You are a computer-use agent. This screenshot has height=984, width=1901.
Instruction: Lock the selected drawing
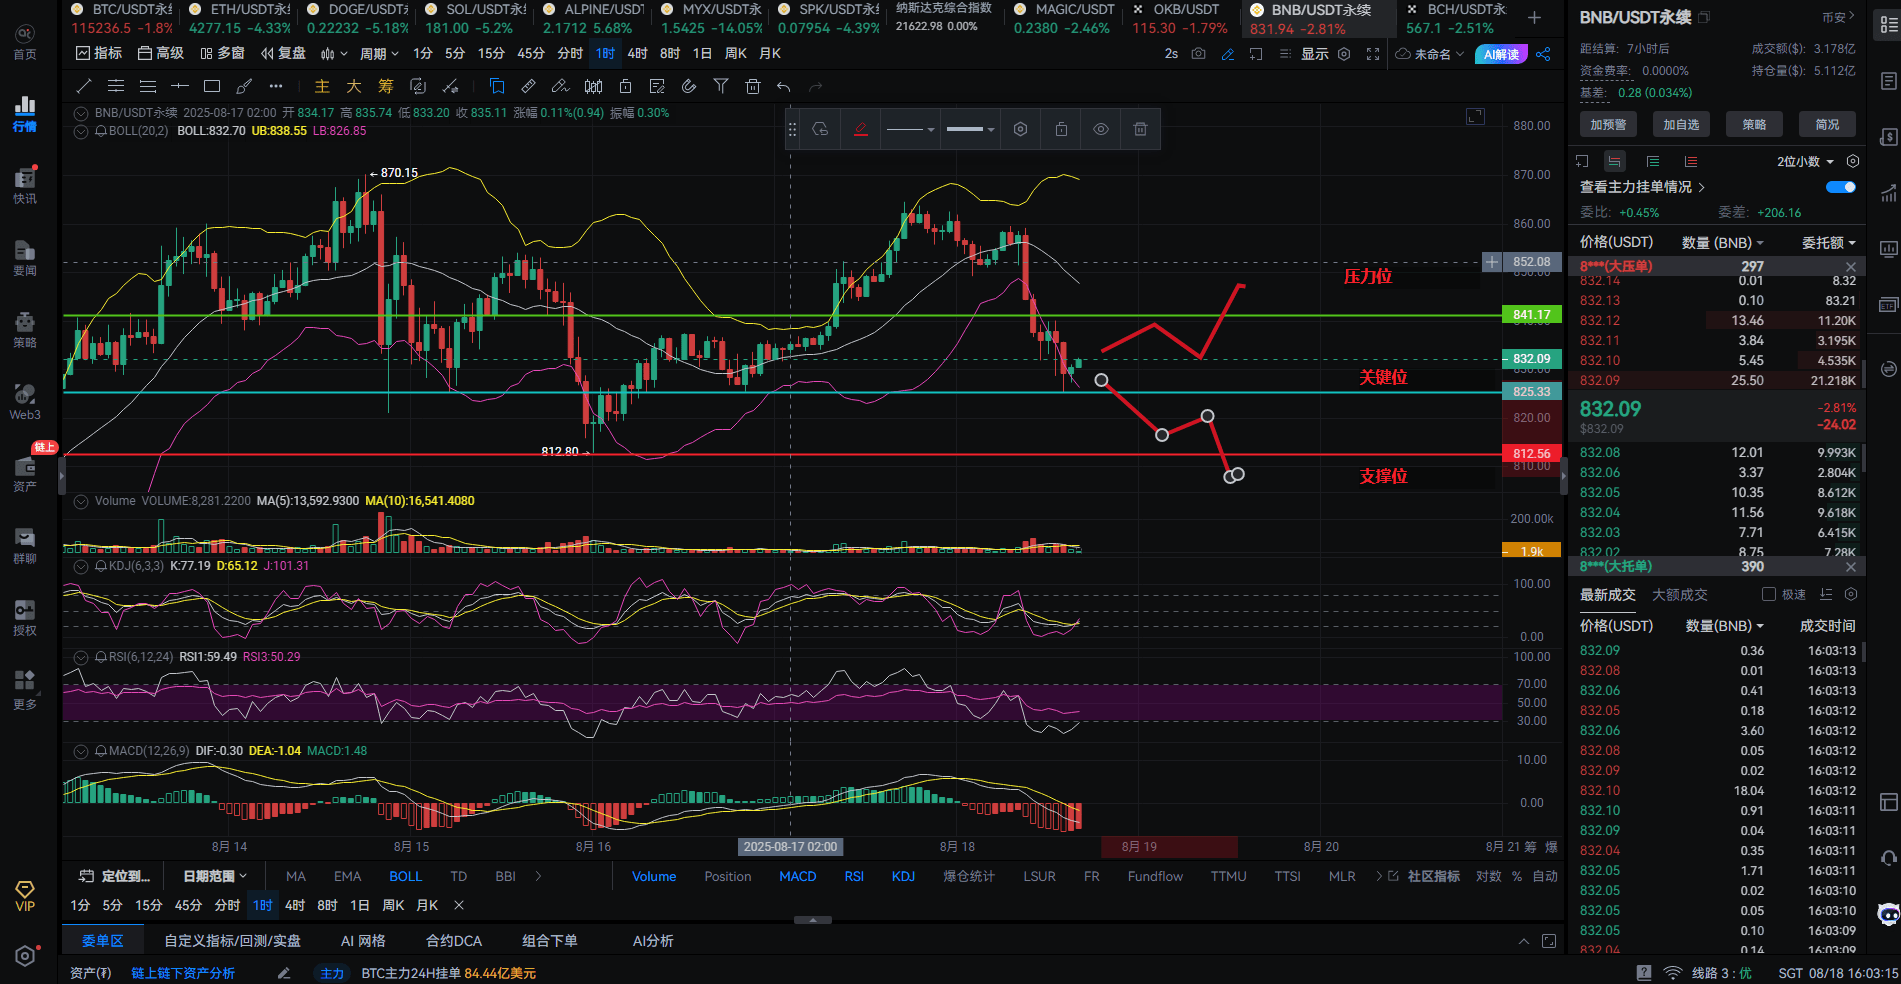(1061, 129)
